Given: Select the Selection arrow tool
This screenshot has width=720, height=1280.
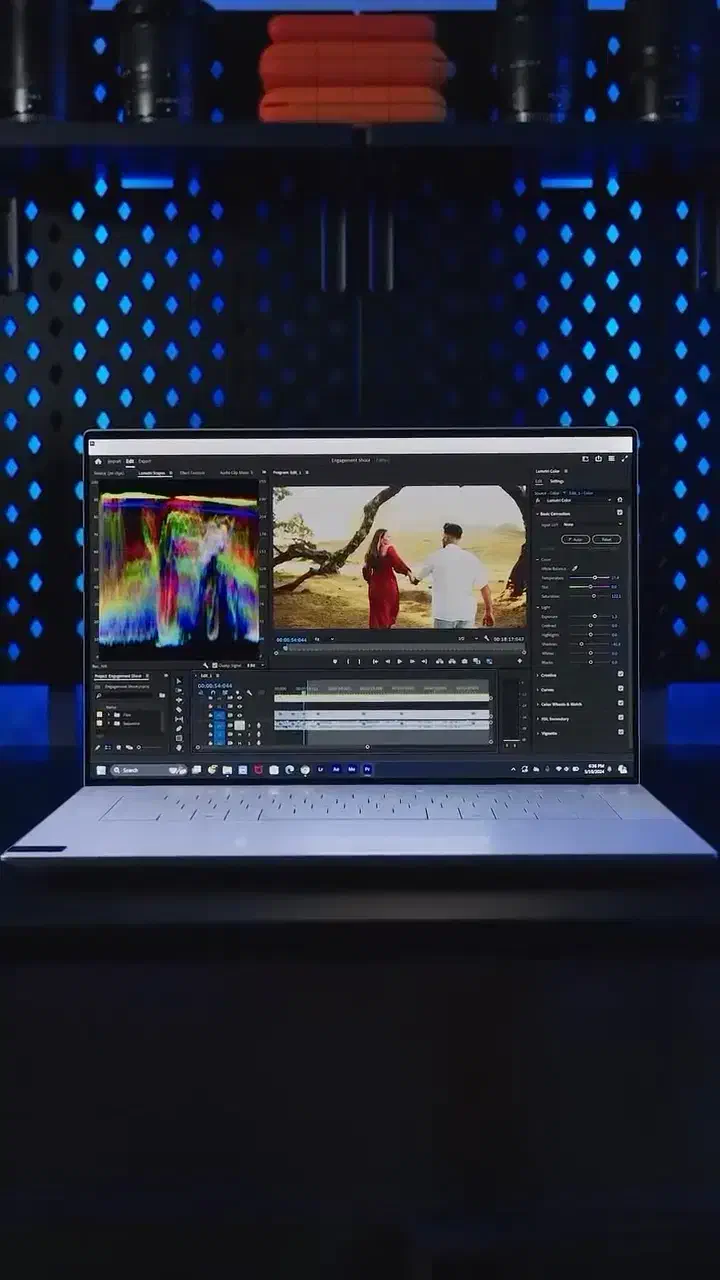Looking at the screenshot, I should [179, 681].
